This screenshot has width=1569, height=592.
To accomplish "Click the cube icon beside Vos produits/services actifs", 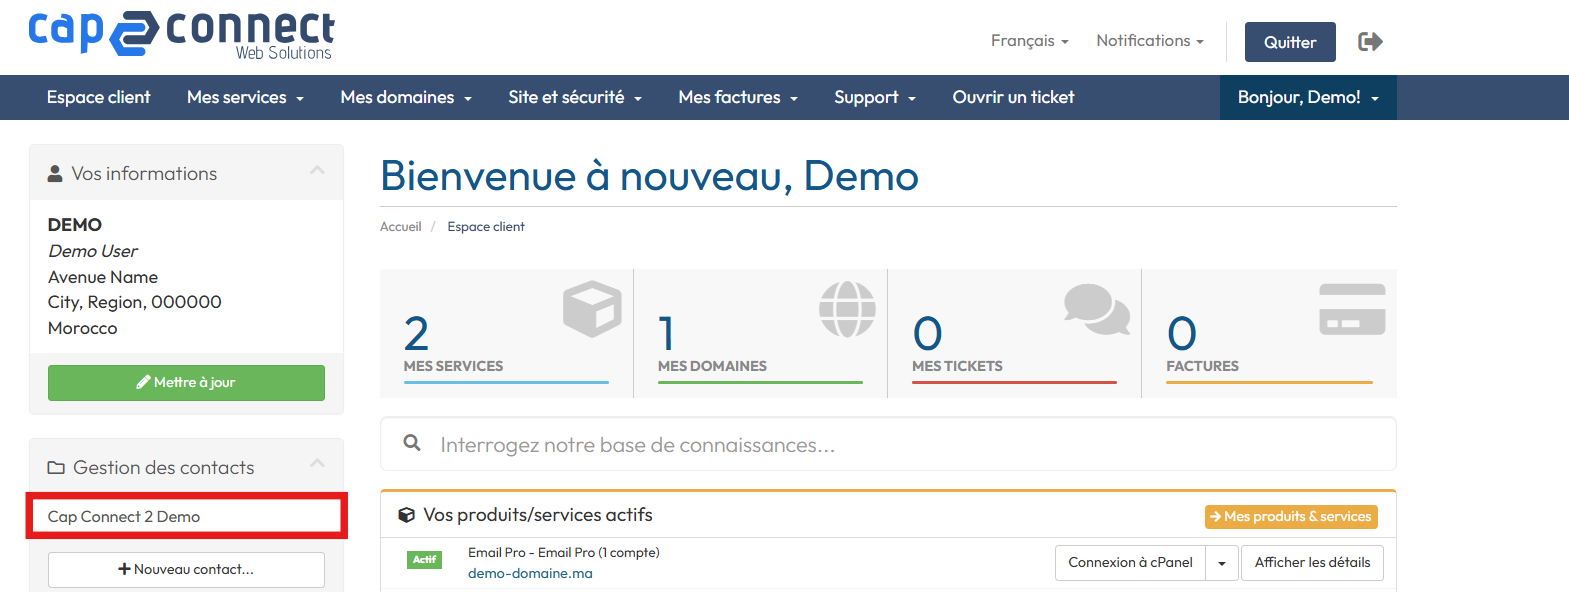I will (406, 515).
